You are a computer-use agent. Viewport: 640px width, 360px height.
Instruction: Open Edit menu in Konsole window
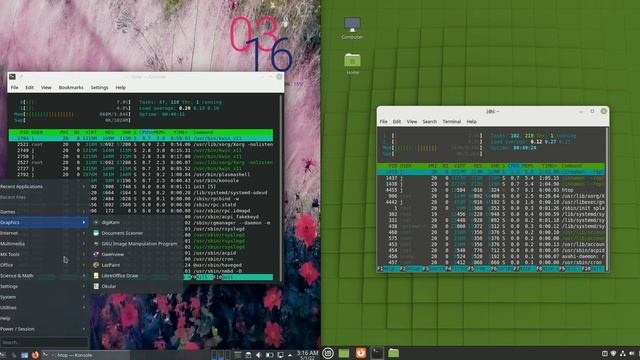[29, 87]
